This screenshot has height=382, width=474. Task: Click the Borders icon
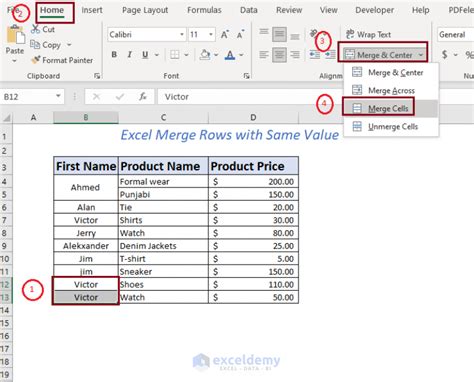pyautogui.click(x=175, y=54)
